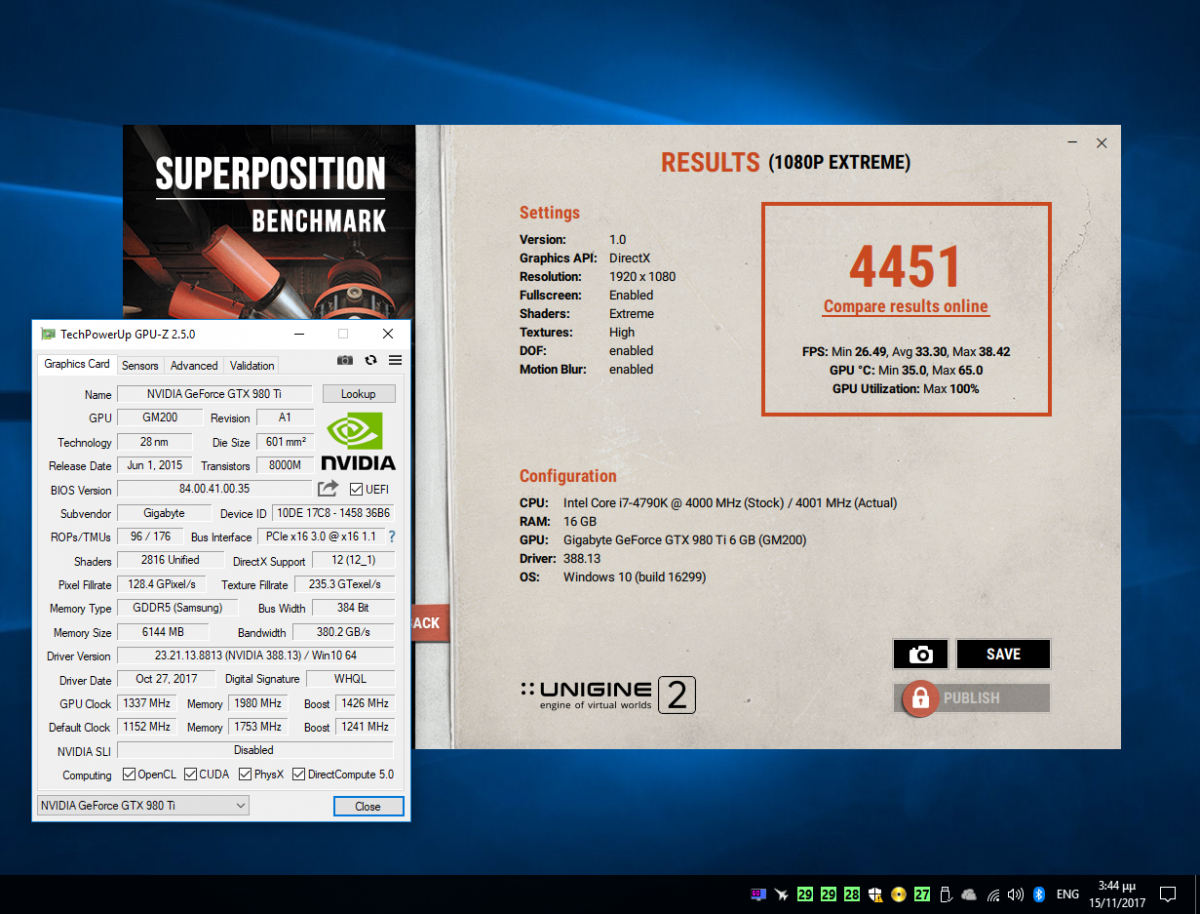Click the Default Clock value 1152 MHz
The image size is (1200, 914).
(147, 727)
